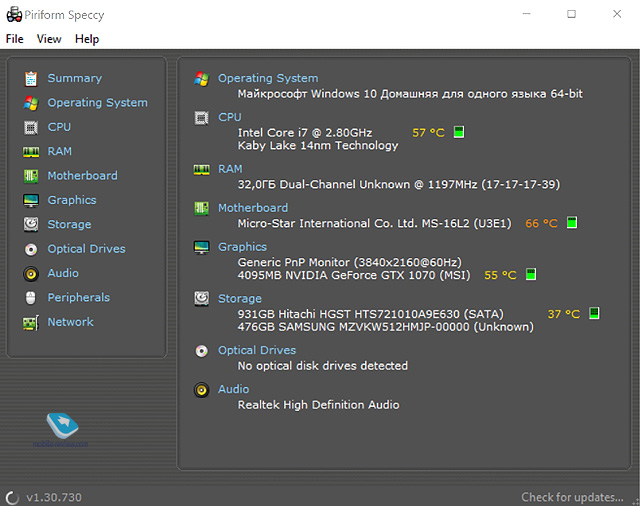This screenshot has width=640, height=506.
Task: Click the Optical Drives disc icon in summary panel
Action: [201, 351]
